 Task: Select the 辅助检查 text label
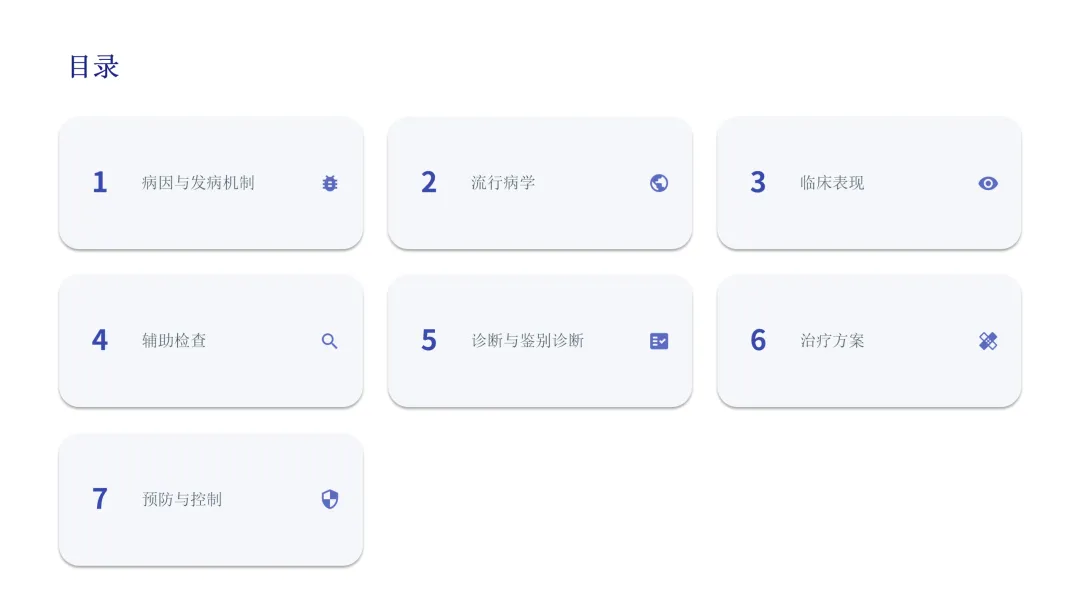point(174,341)
